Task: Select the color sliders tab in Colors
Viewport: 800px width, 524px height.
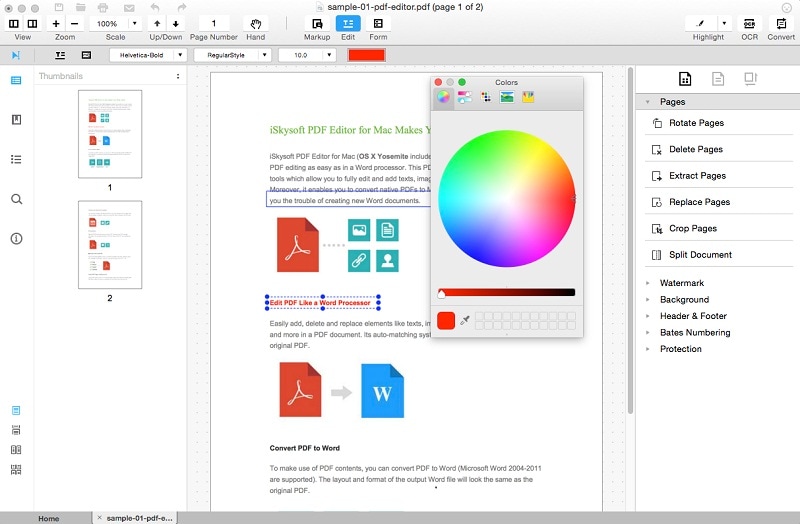Action: pos(465,97)
